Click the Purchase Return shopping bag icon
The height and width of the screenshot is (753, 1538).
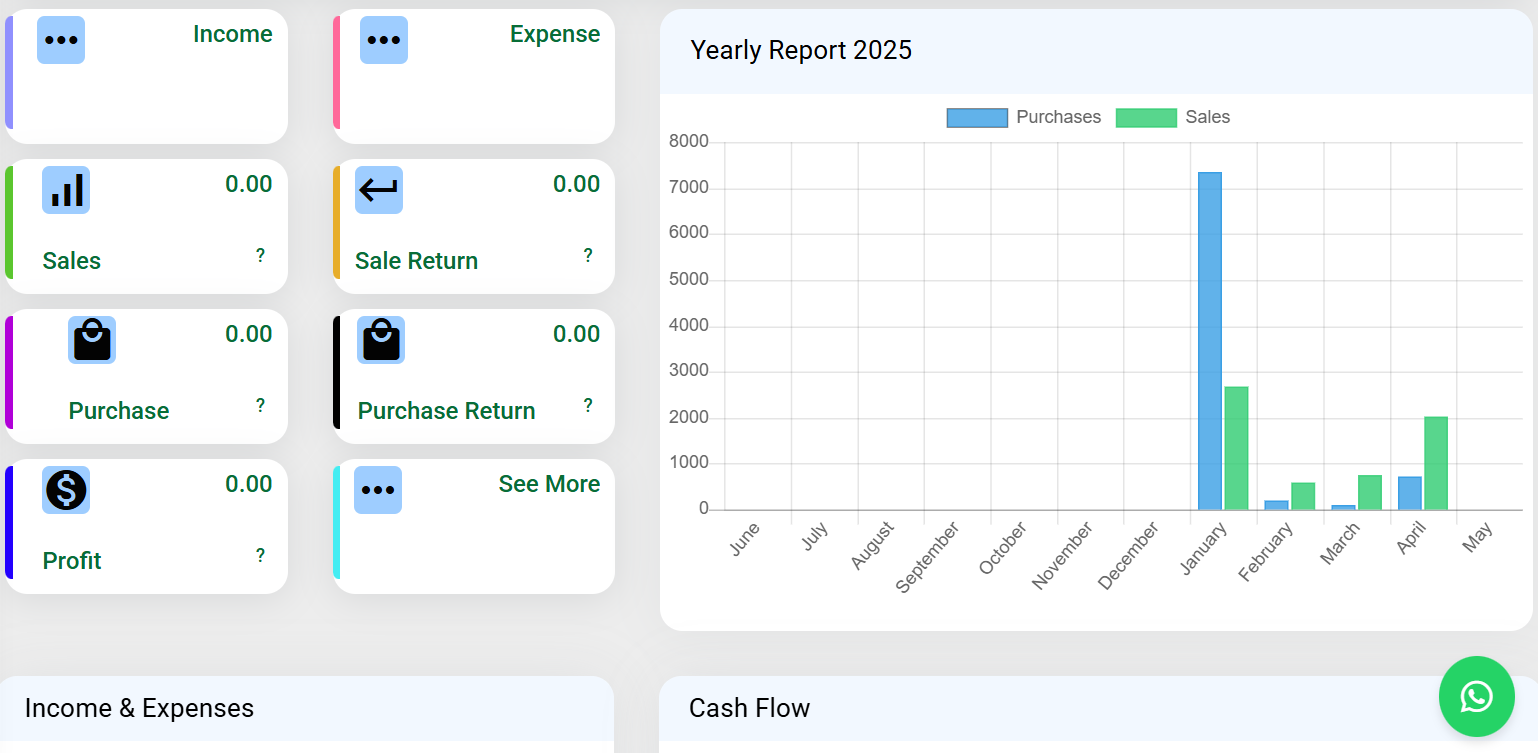pos(381,340)
